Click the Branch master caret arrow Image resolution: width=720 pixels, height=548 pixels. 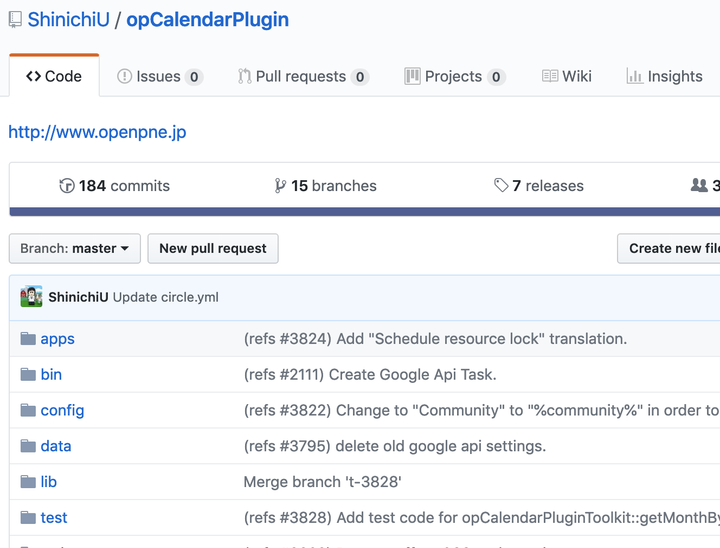click(x=125, y=249)
